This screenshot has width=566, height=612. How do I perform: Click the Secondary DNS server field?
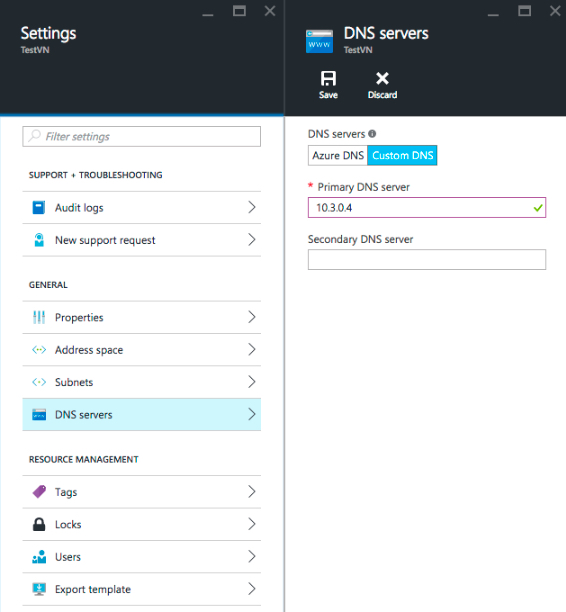(x=427, y=260)
